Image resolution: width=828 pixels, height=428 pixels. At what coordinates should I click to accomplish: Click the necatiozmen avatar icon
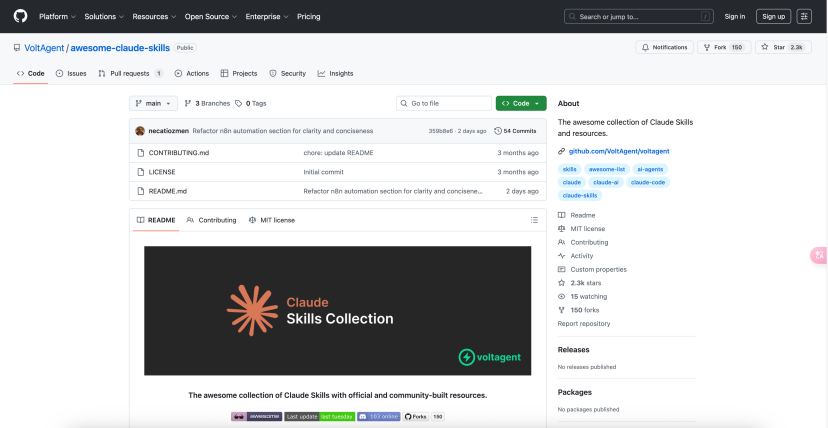(x=138, y=131)
